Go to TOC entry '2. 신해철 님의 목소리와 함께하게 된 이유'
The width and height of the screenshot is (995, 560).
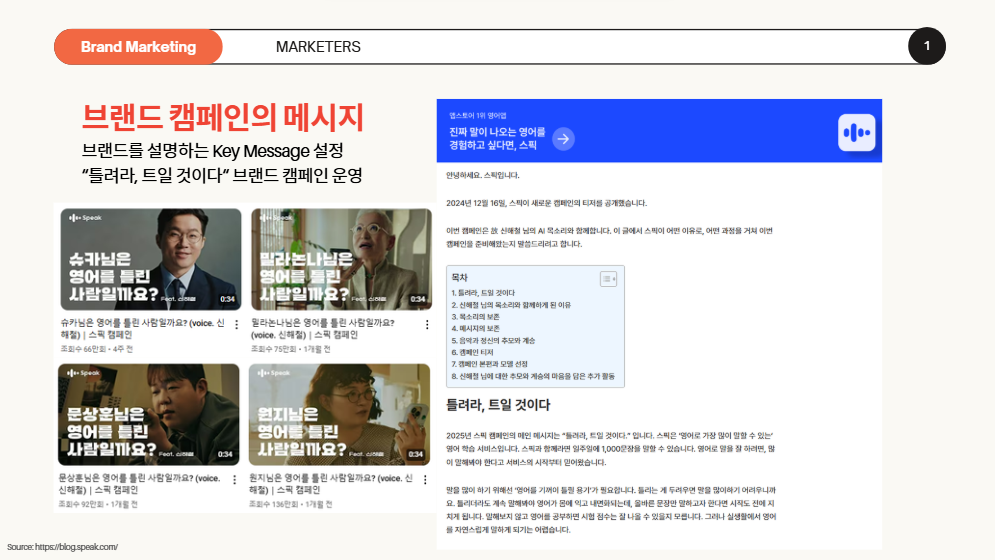point(511,305)
